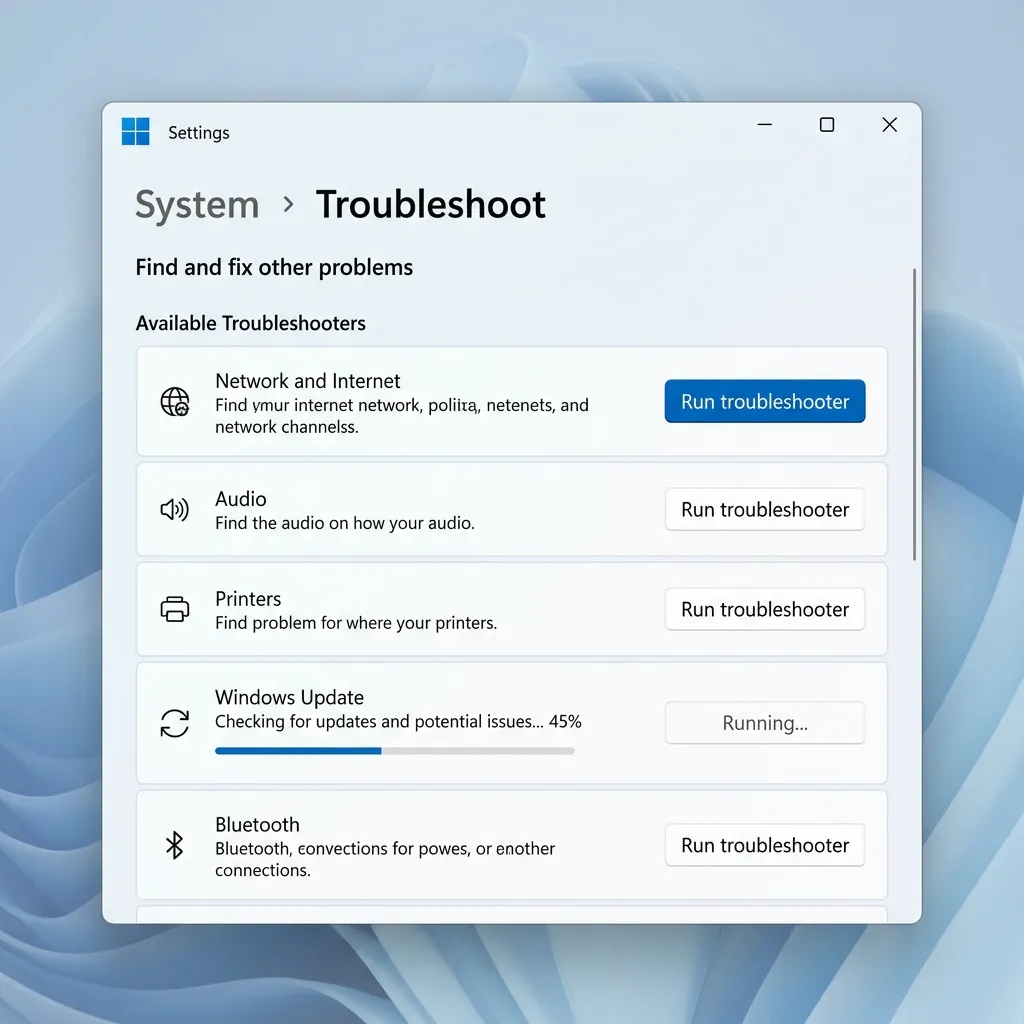Click the Printers icon
1024x1024 pixels.
[174, 609]
